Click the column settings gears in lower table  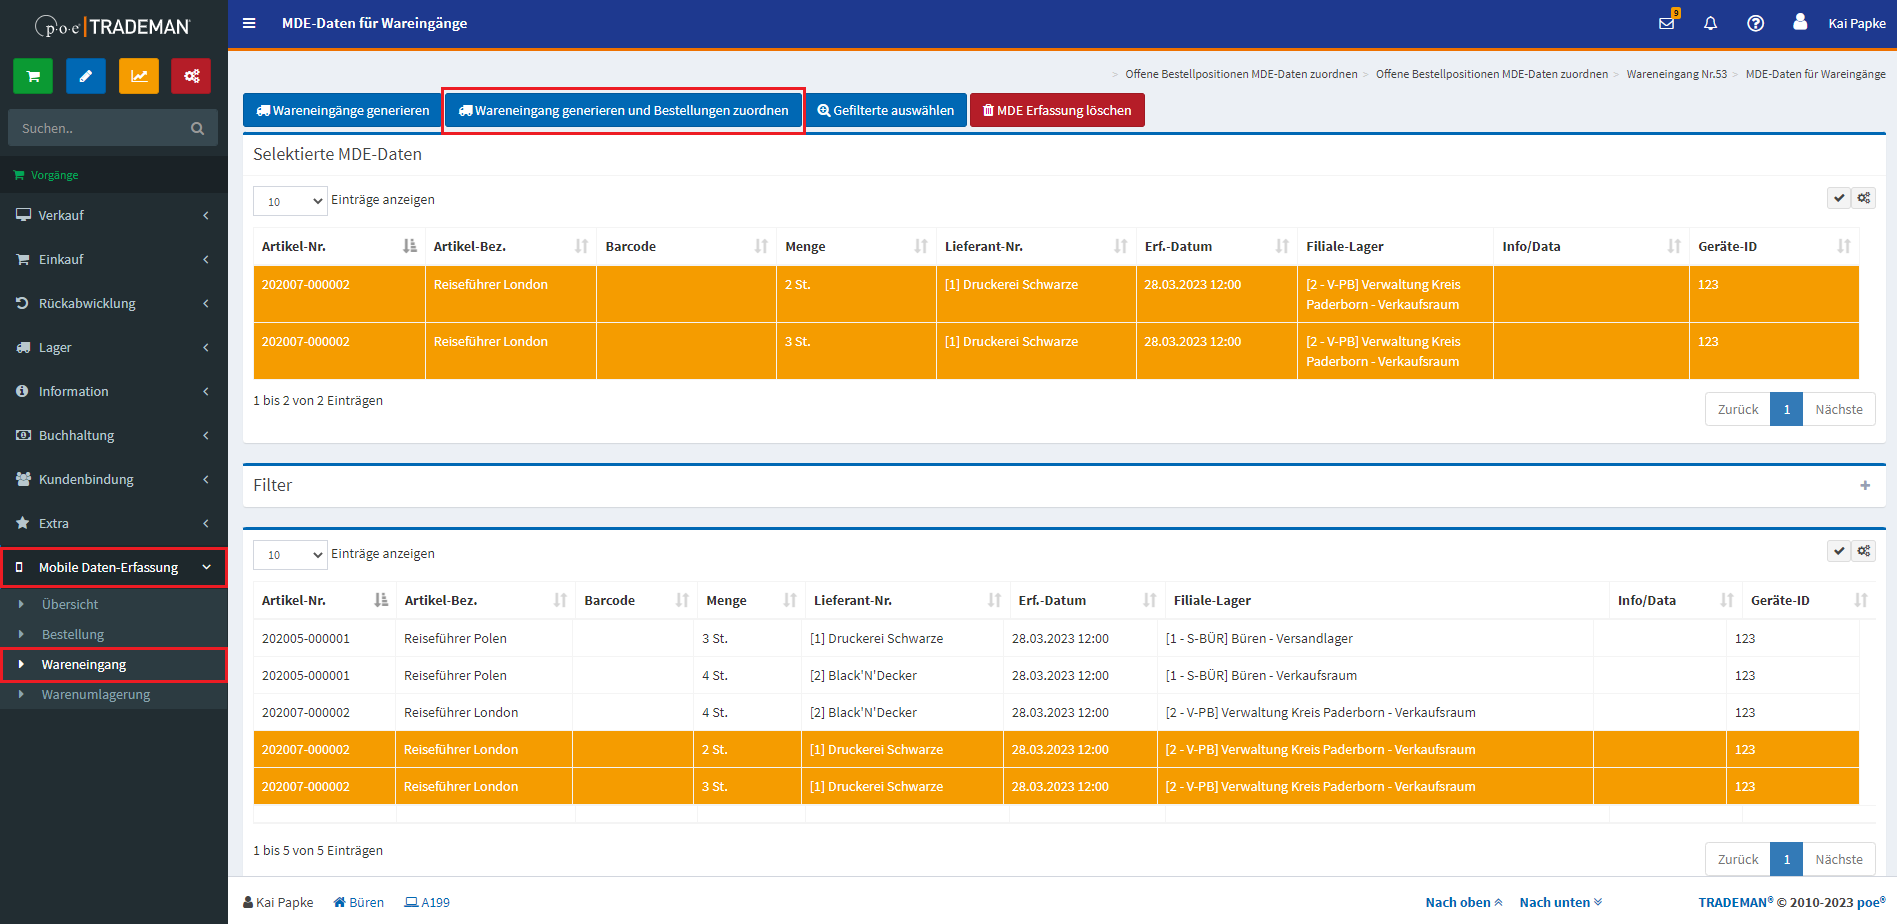coord(1863,551)
